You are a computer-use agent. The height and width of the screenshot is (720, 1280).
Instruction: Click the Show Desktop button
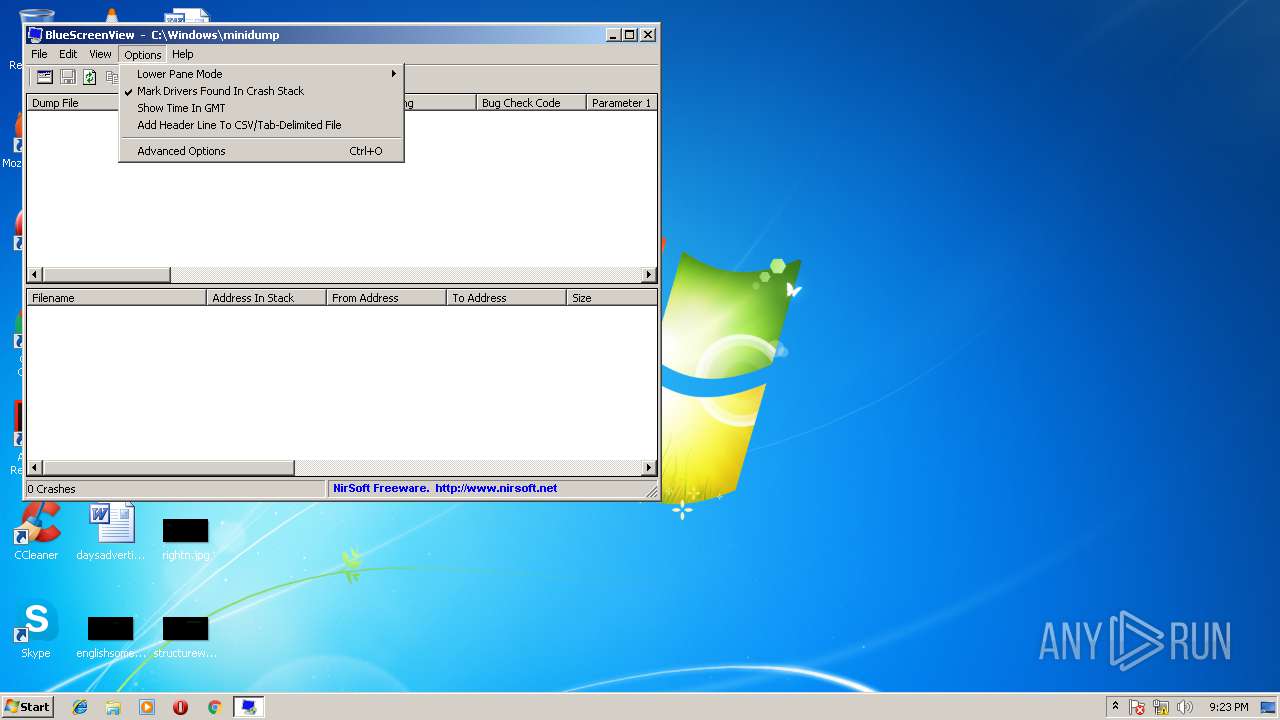tap(1268, 707)
